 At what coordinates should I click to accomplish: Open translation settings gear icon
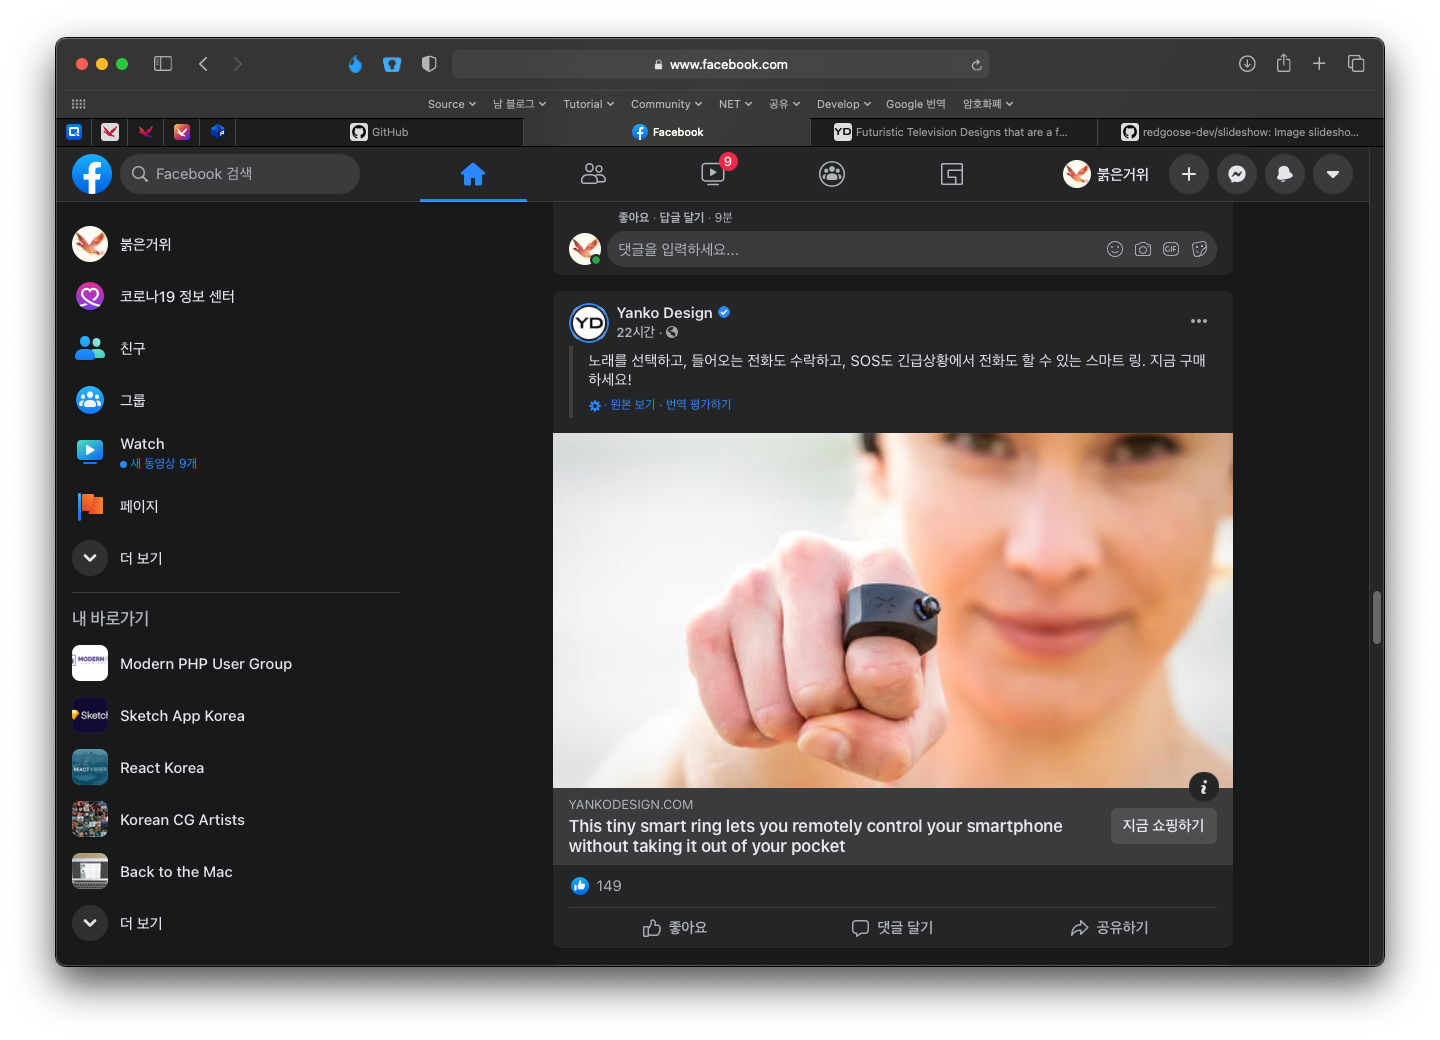point(595,405)
